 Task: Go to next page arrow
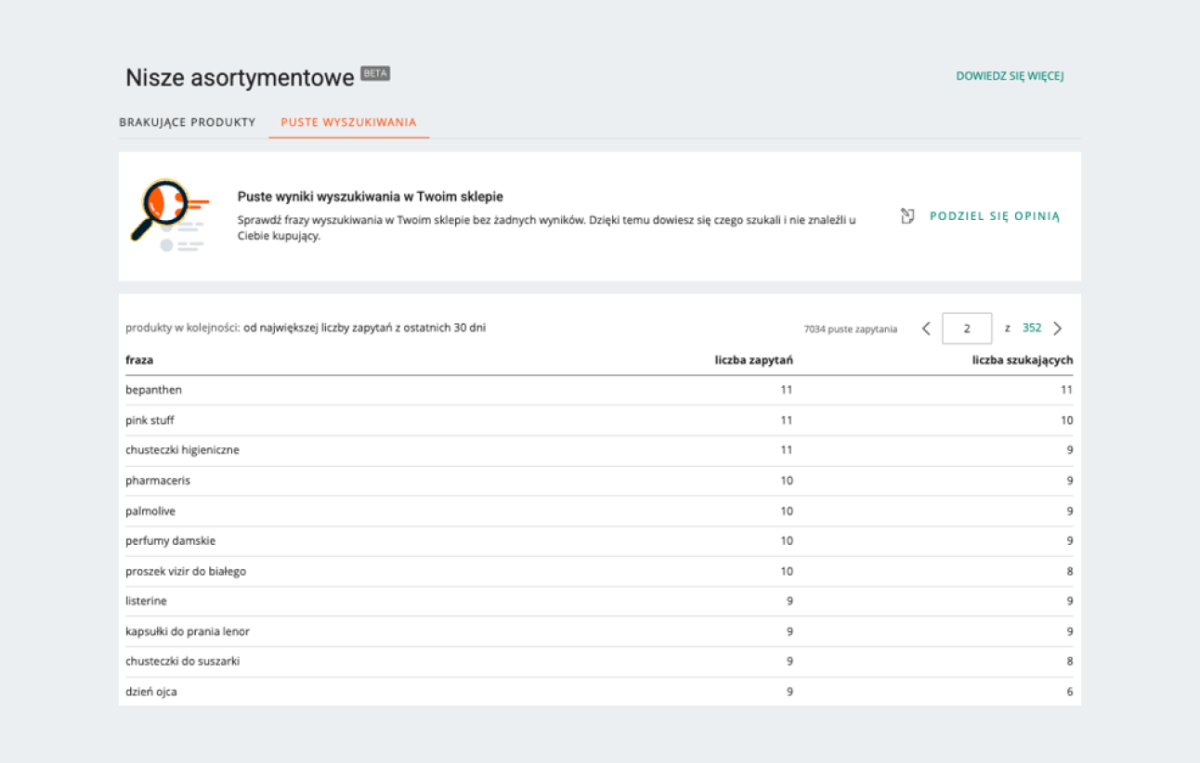[x=1058, y=328]
